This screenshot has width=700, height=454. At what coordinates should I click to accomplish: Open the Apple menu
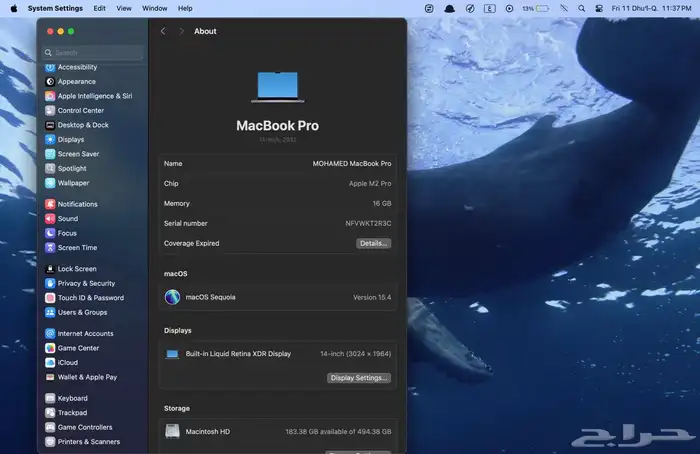(x=14, y=8)
